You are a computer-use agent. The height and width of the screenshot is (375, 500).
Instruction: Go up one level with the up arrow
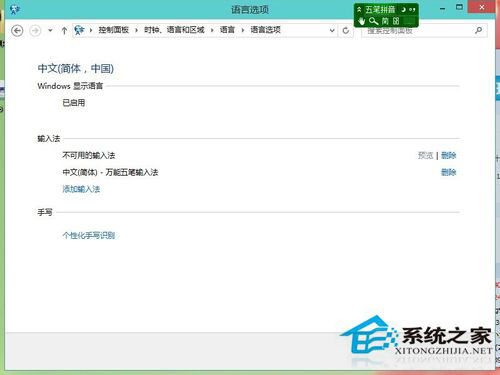click(x=64, y=31)
